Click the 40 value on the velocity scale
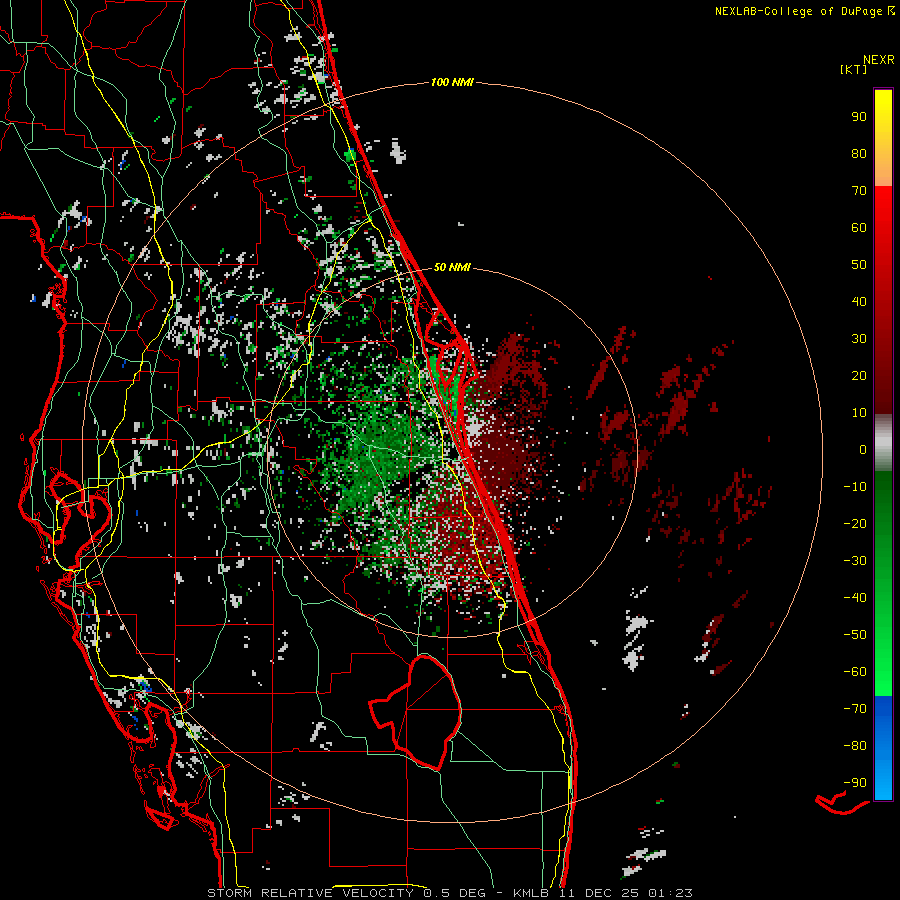900x900 pixels. point(859,301)
